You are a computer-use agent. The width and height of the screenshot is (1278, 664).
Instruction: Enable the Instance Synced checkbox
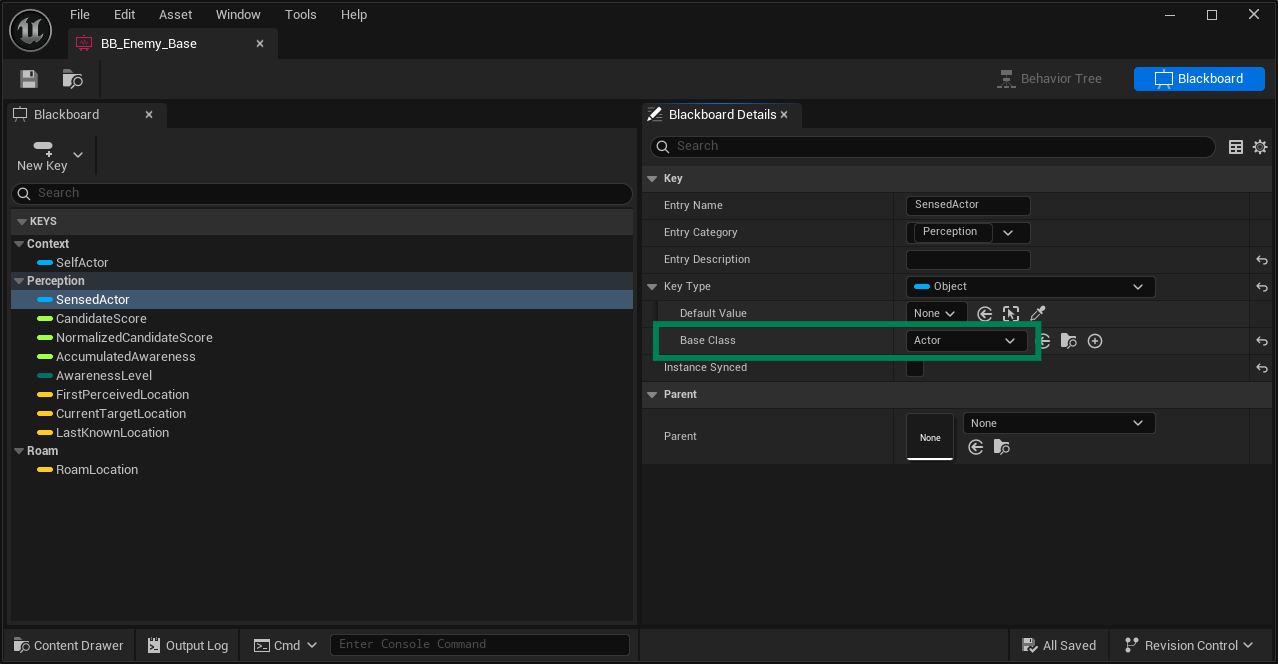click(915, 368)
